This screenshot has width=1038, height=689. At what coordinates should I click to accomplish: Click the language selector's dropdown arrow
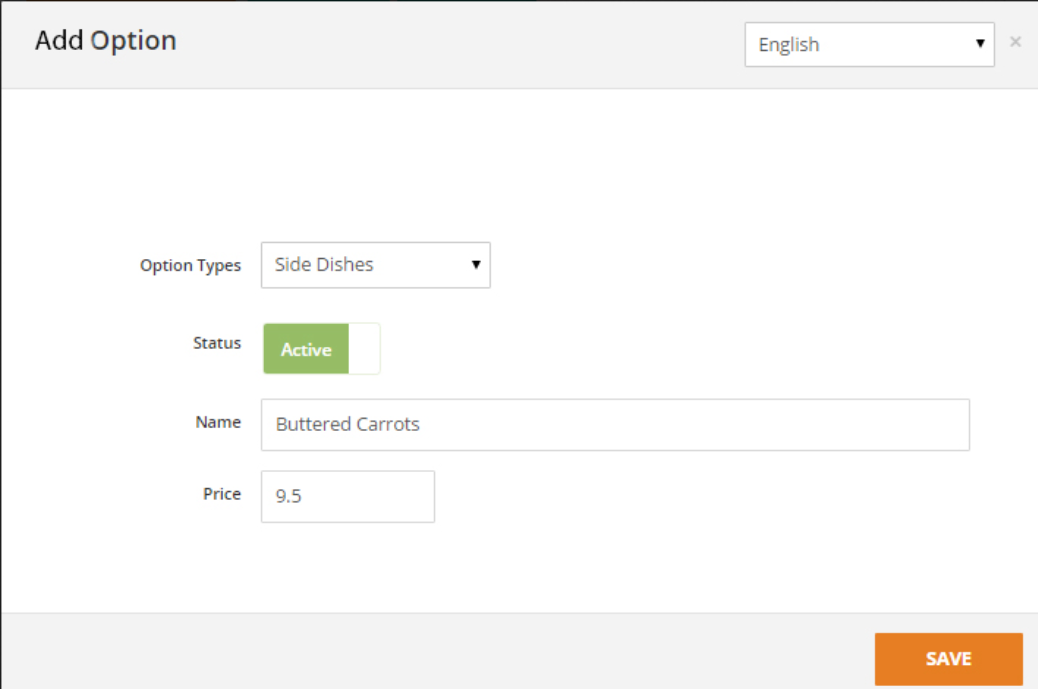tap(979, 45)
